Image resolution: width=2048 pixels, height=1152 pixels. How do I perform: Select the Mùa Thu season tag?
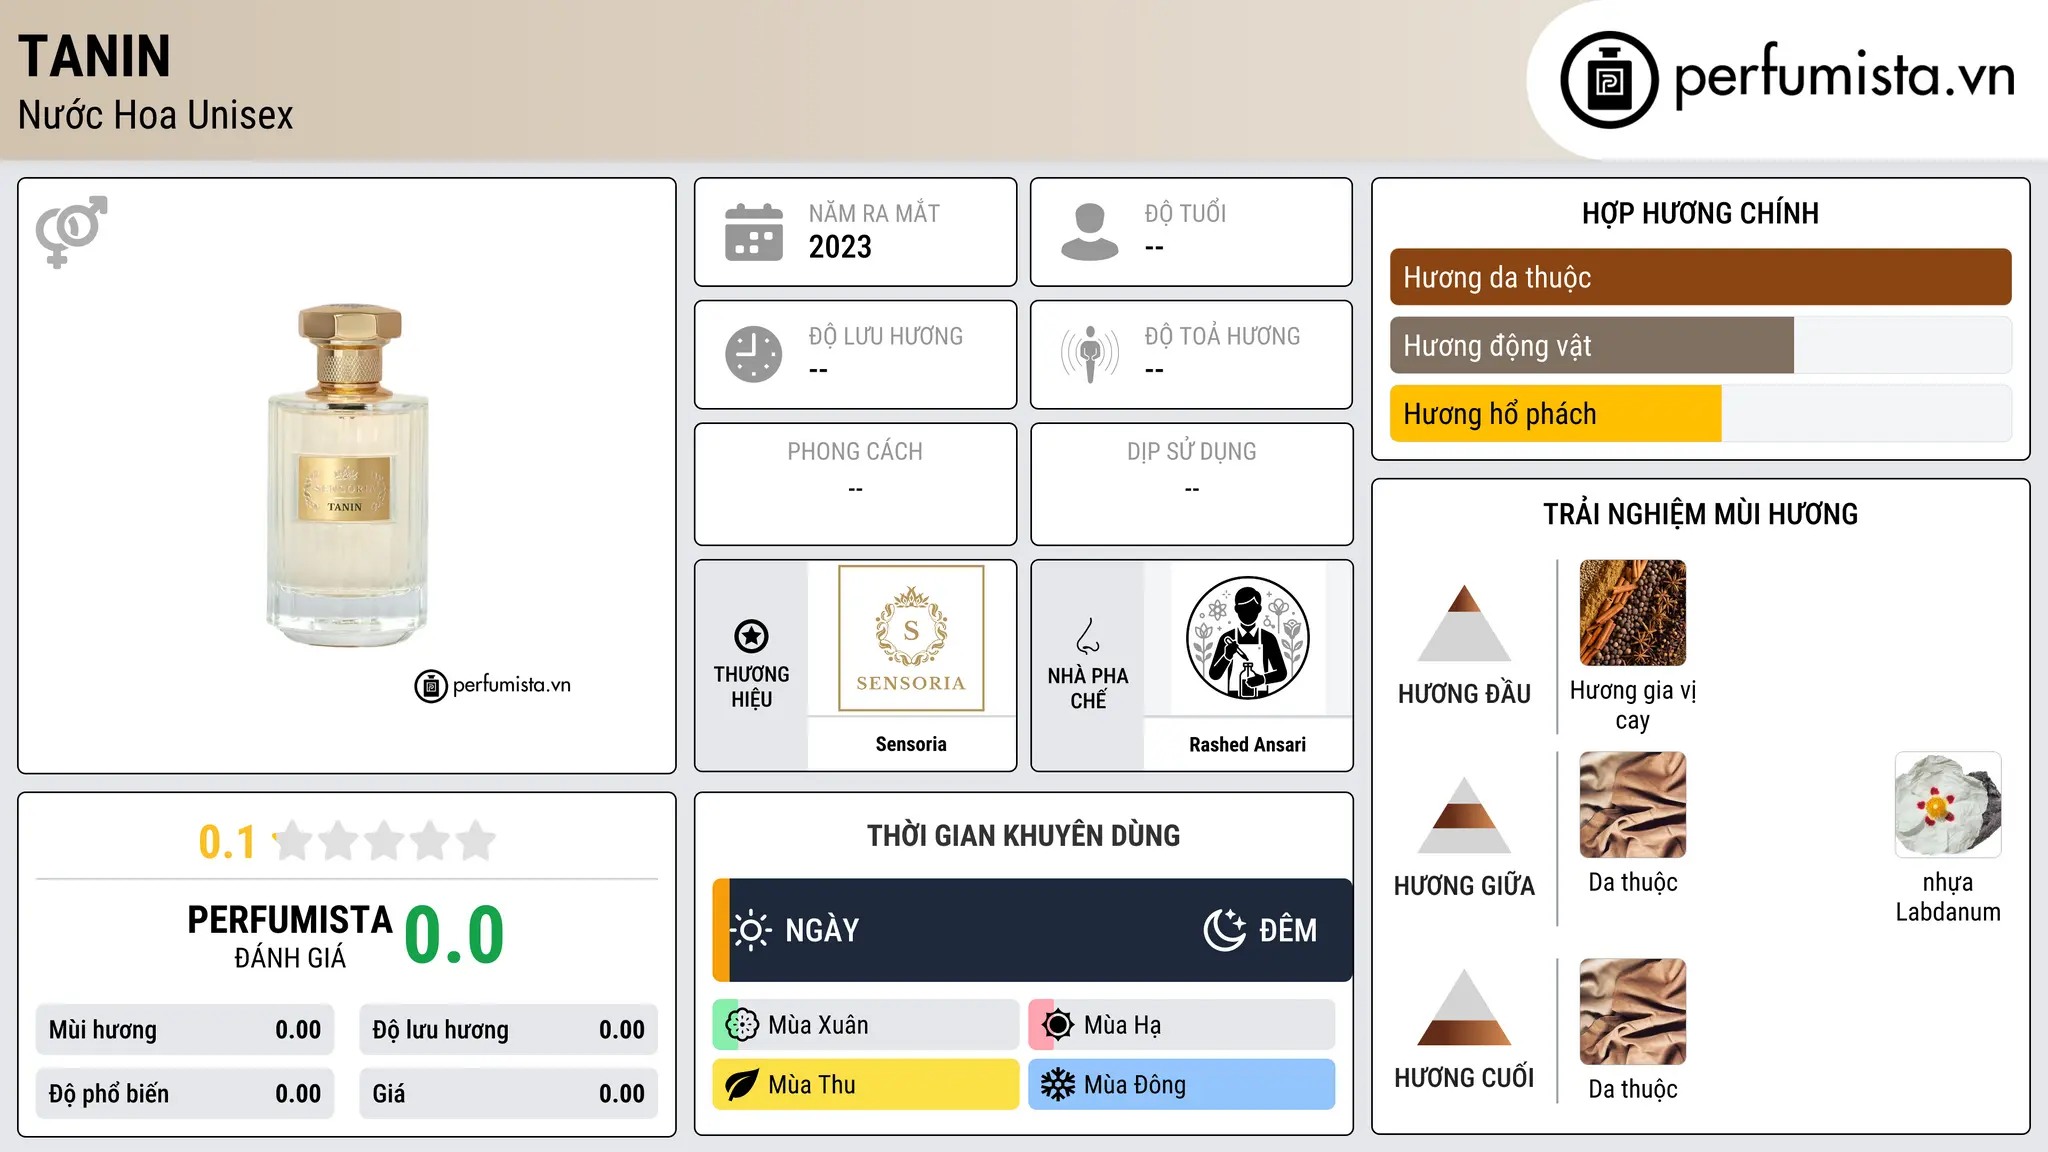click(866, 1085)
